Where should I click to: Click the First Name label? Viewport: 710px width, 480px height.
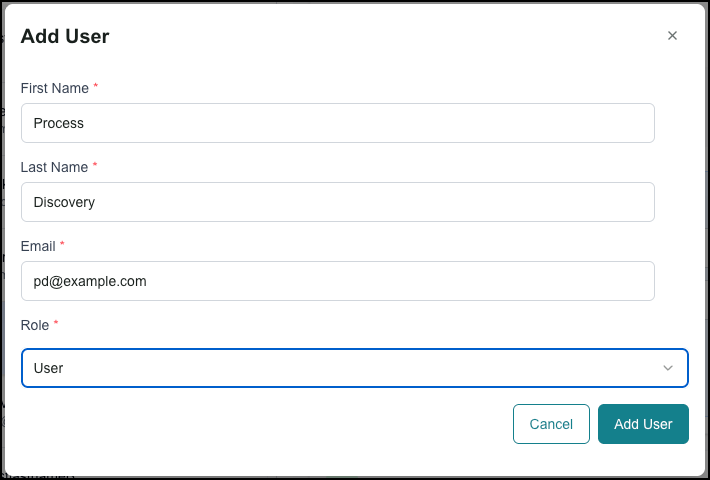(x=55, y=88)
